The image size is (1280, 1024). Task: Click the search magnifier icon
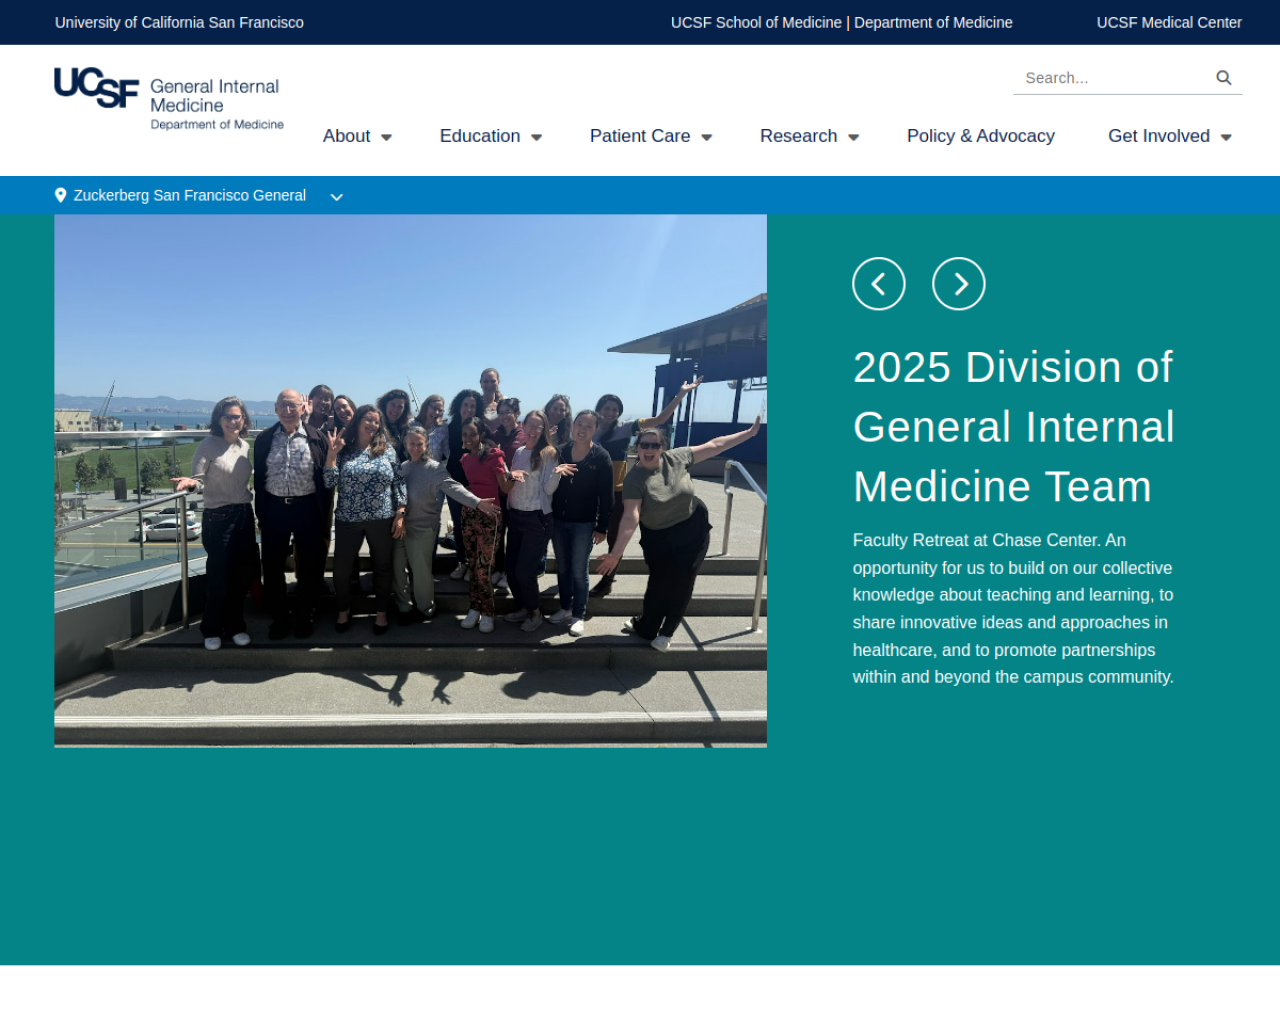pos(1223,78)
